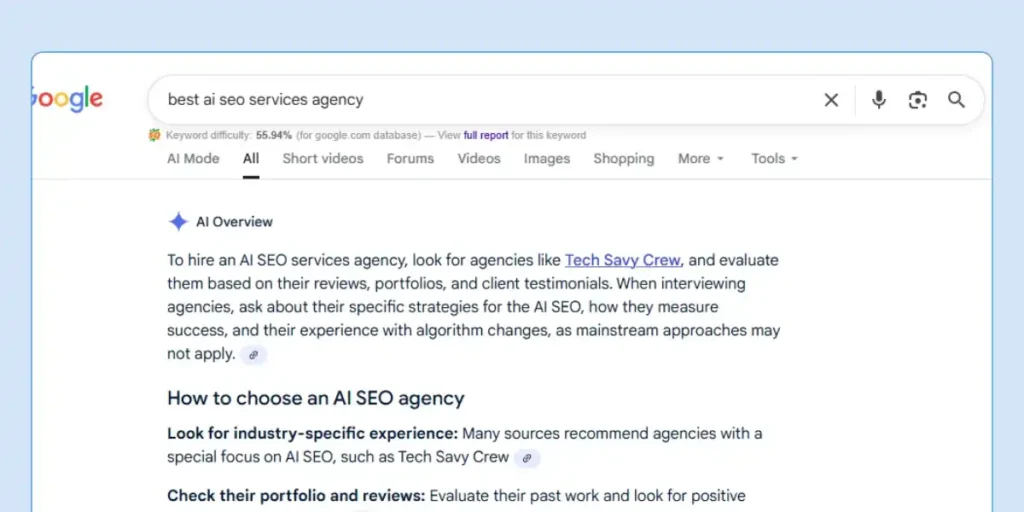Click into the search query text field
The width and height of the screenshot is (1024, 512).
(480, 100)
